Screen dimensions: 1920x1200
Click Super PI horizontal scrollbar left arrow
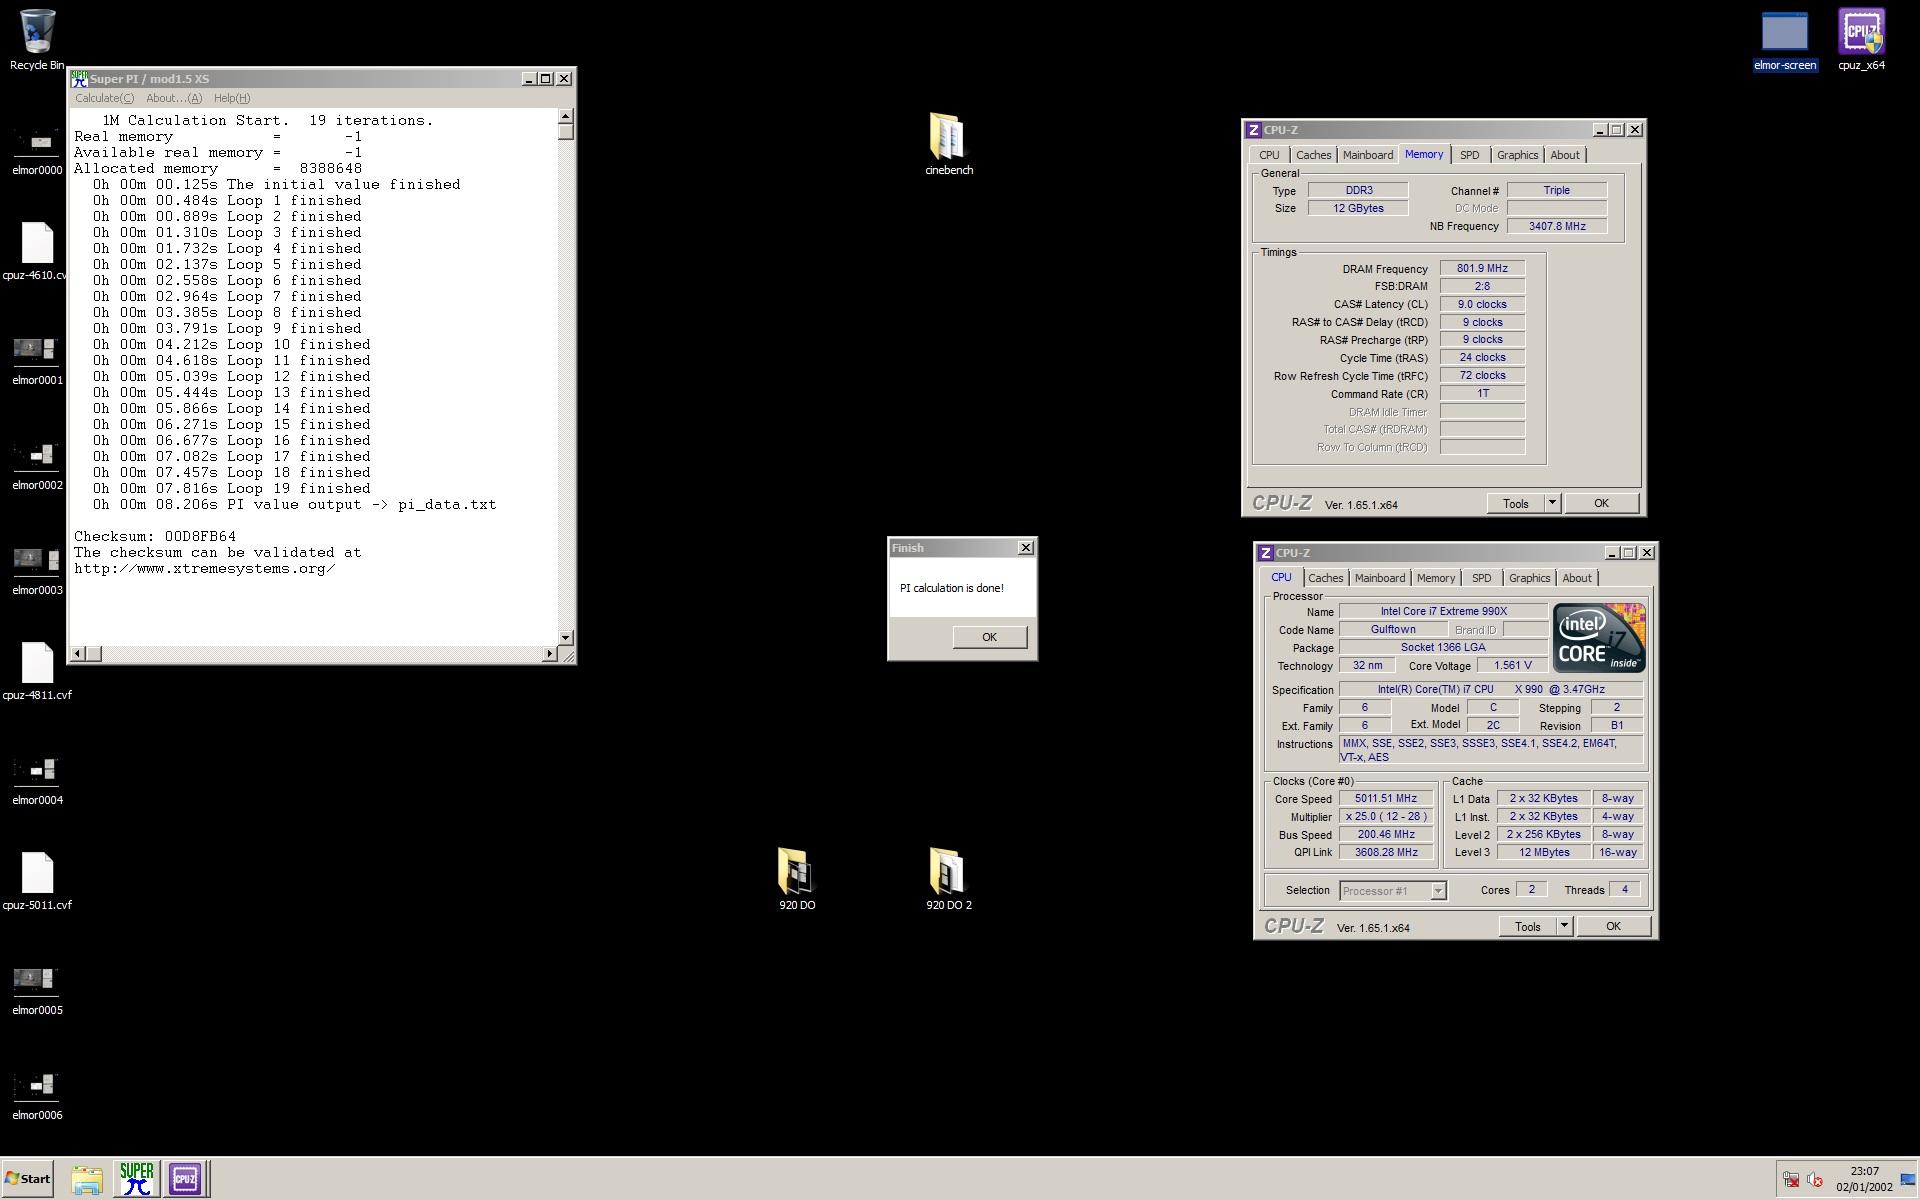coord(78,654)
